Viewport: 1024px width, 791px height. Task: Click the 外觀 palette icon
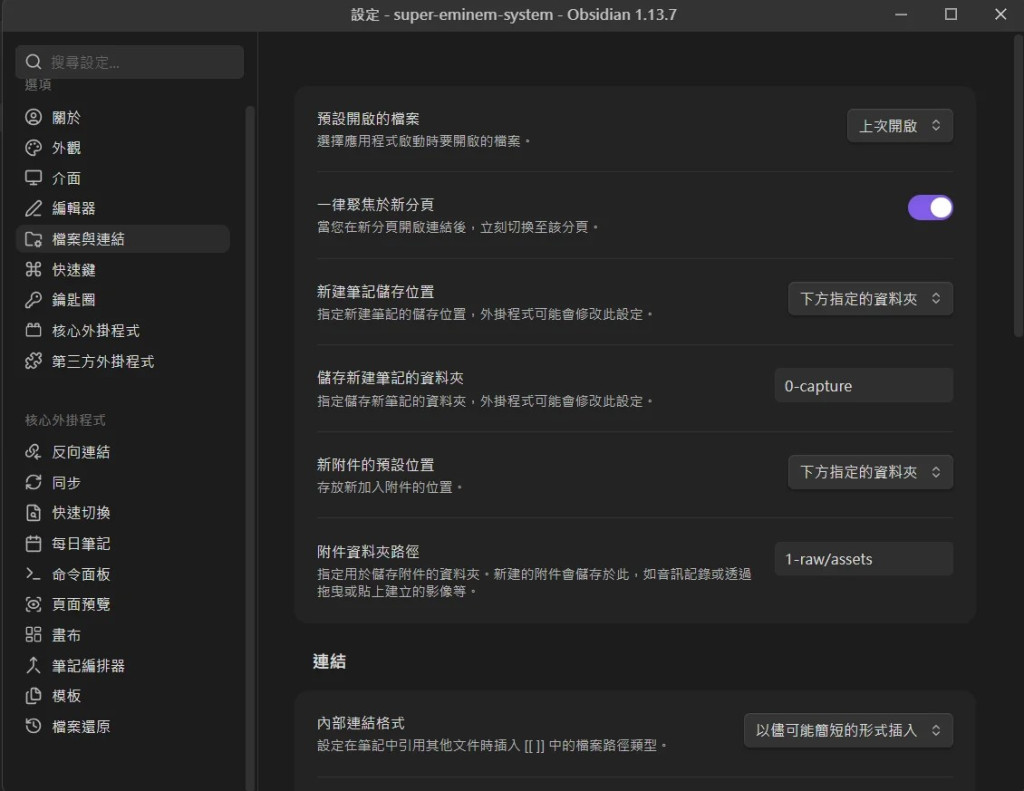coord(33,148)
